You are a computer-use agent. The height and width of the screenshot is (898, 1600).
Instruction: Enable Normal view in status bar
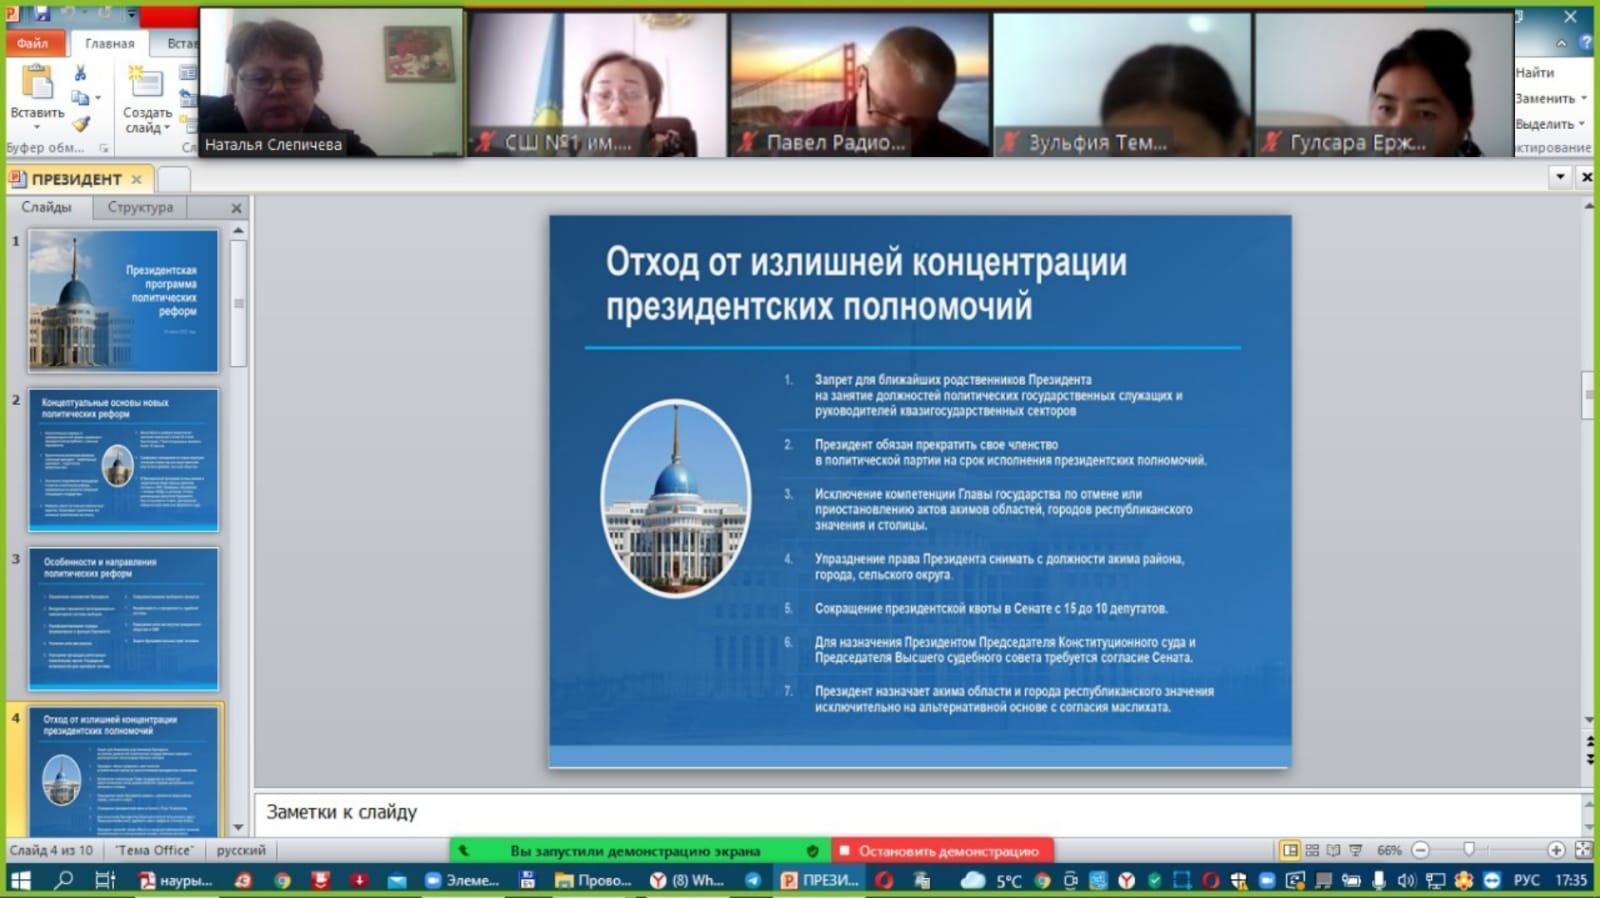pyautogui.click(x=1290, y=850)
